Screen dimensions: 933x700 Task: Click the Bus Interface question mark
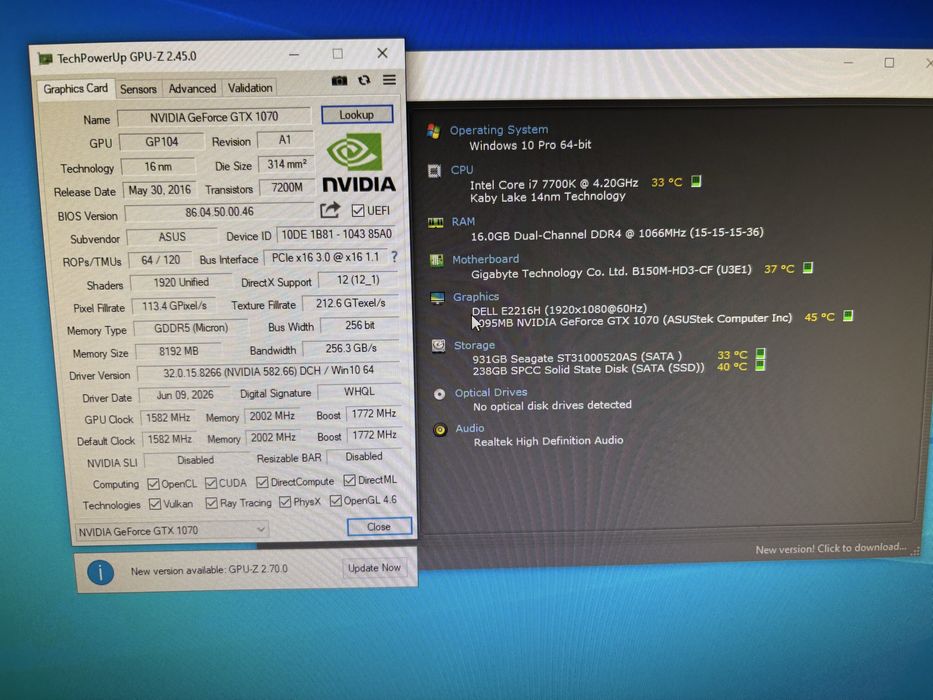394,257
